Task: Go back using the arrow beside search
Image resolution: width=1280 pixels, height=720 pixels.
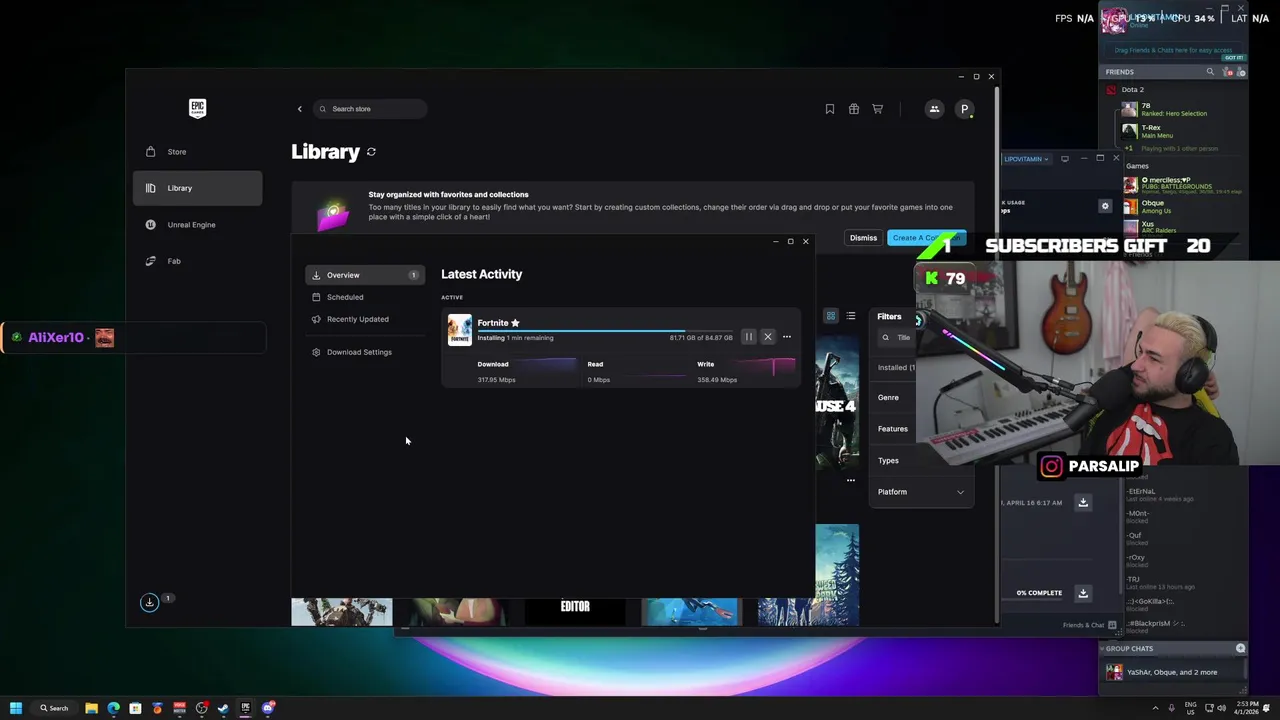Action: pos(299,109)
